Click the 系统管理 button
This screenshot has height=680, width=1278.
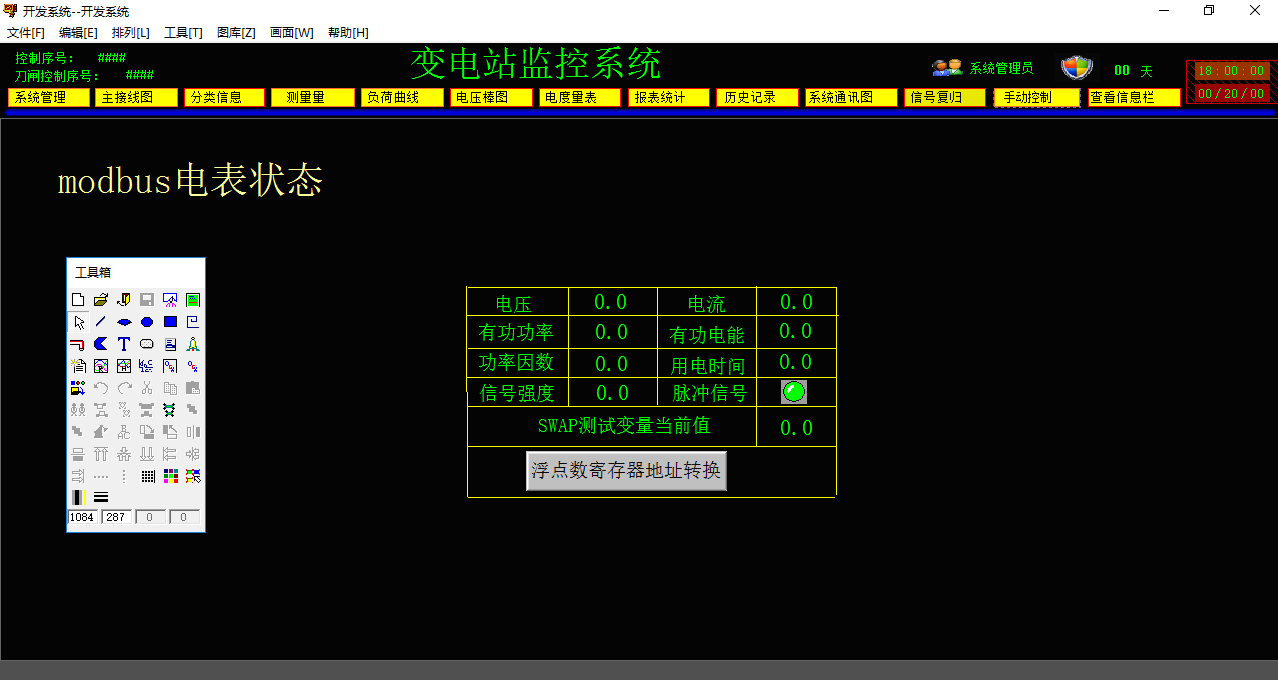[x=49, y=97]
